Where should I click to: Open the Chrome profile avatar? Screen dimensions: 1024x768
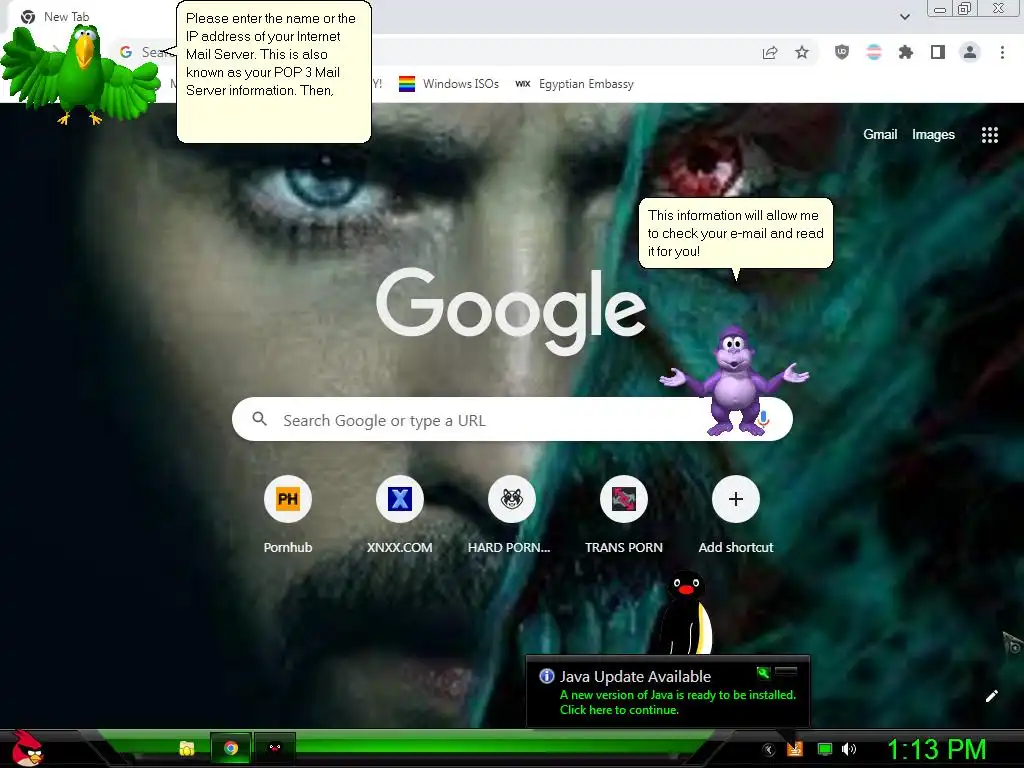[x=970, y=52]
